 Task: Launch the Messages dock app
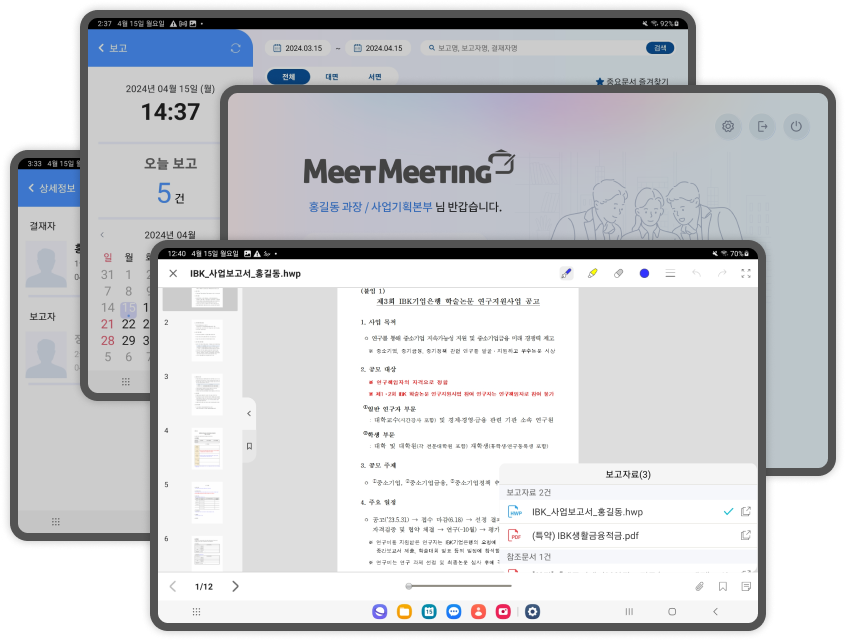pos(454,611)
